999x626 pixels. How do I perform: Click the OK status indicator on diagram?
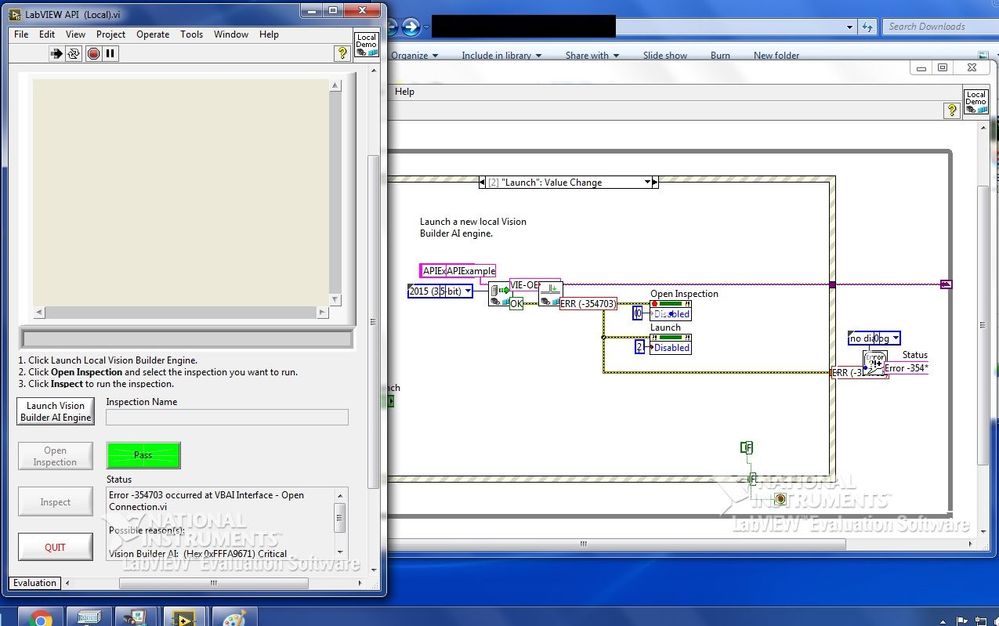point(516,304)
